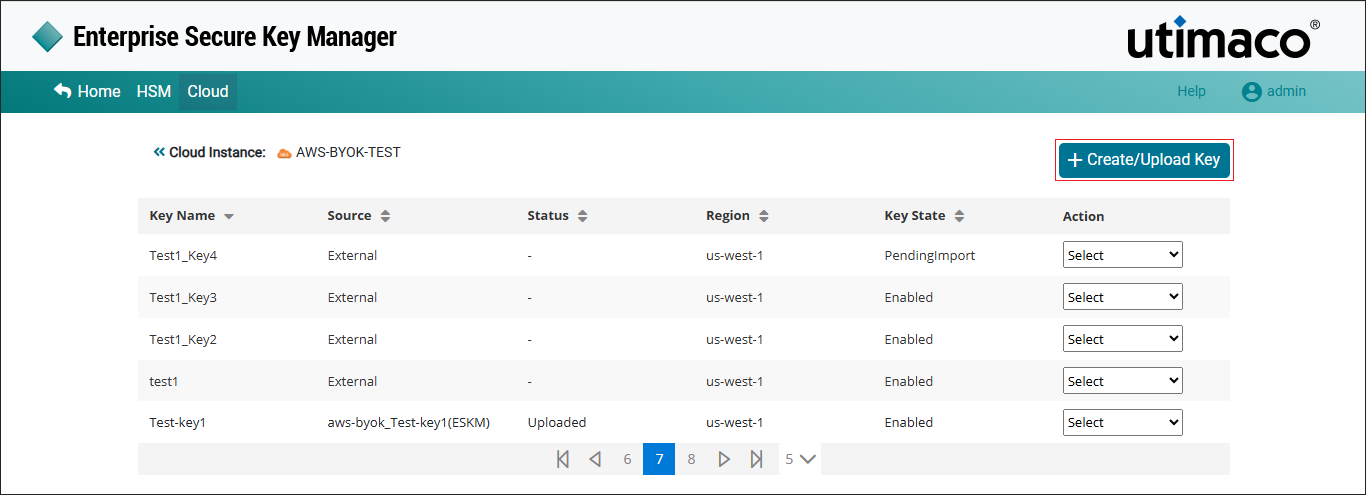Go to first page of keys
The height and width of the screenshot is (495, 1366).
(x=562, y=459)
